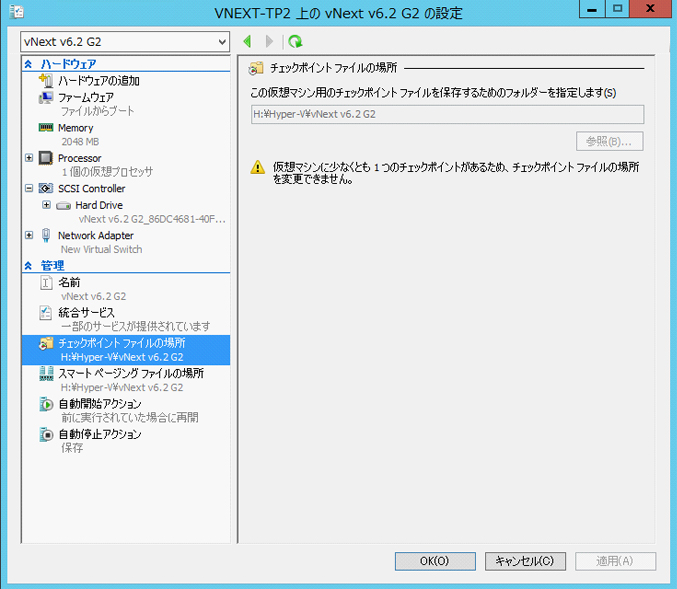677x589 pixels.
Task: Click the Hard Drive icon
Action: (63, 206)
